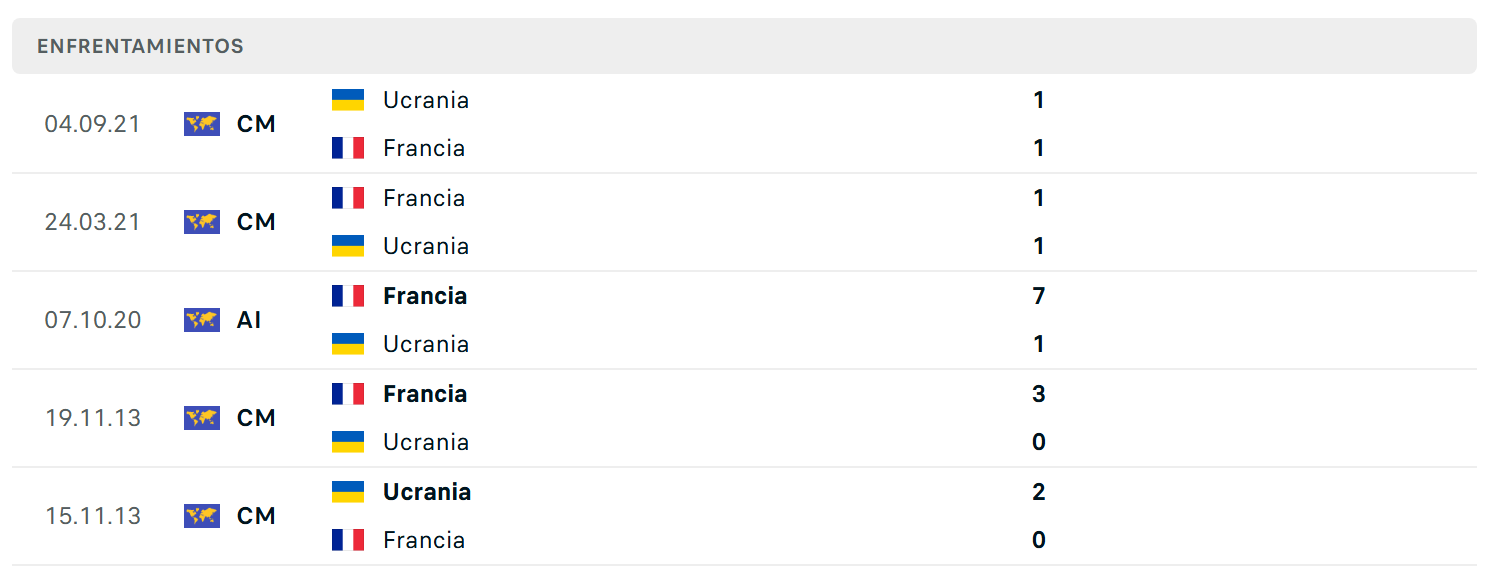
Task: Click the world map icon for 15.11.13 match
Action: pyautogui.click(x=202, y=516)
